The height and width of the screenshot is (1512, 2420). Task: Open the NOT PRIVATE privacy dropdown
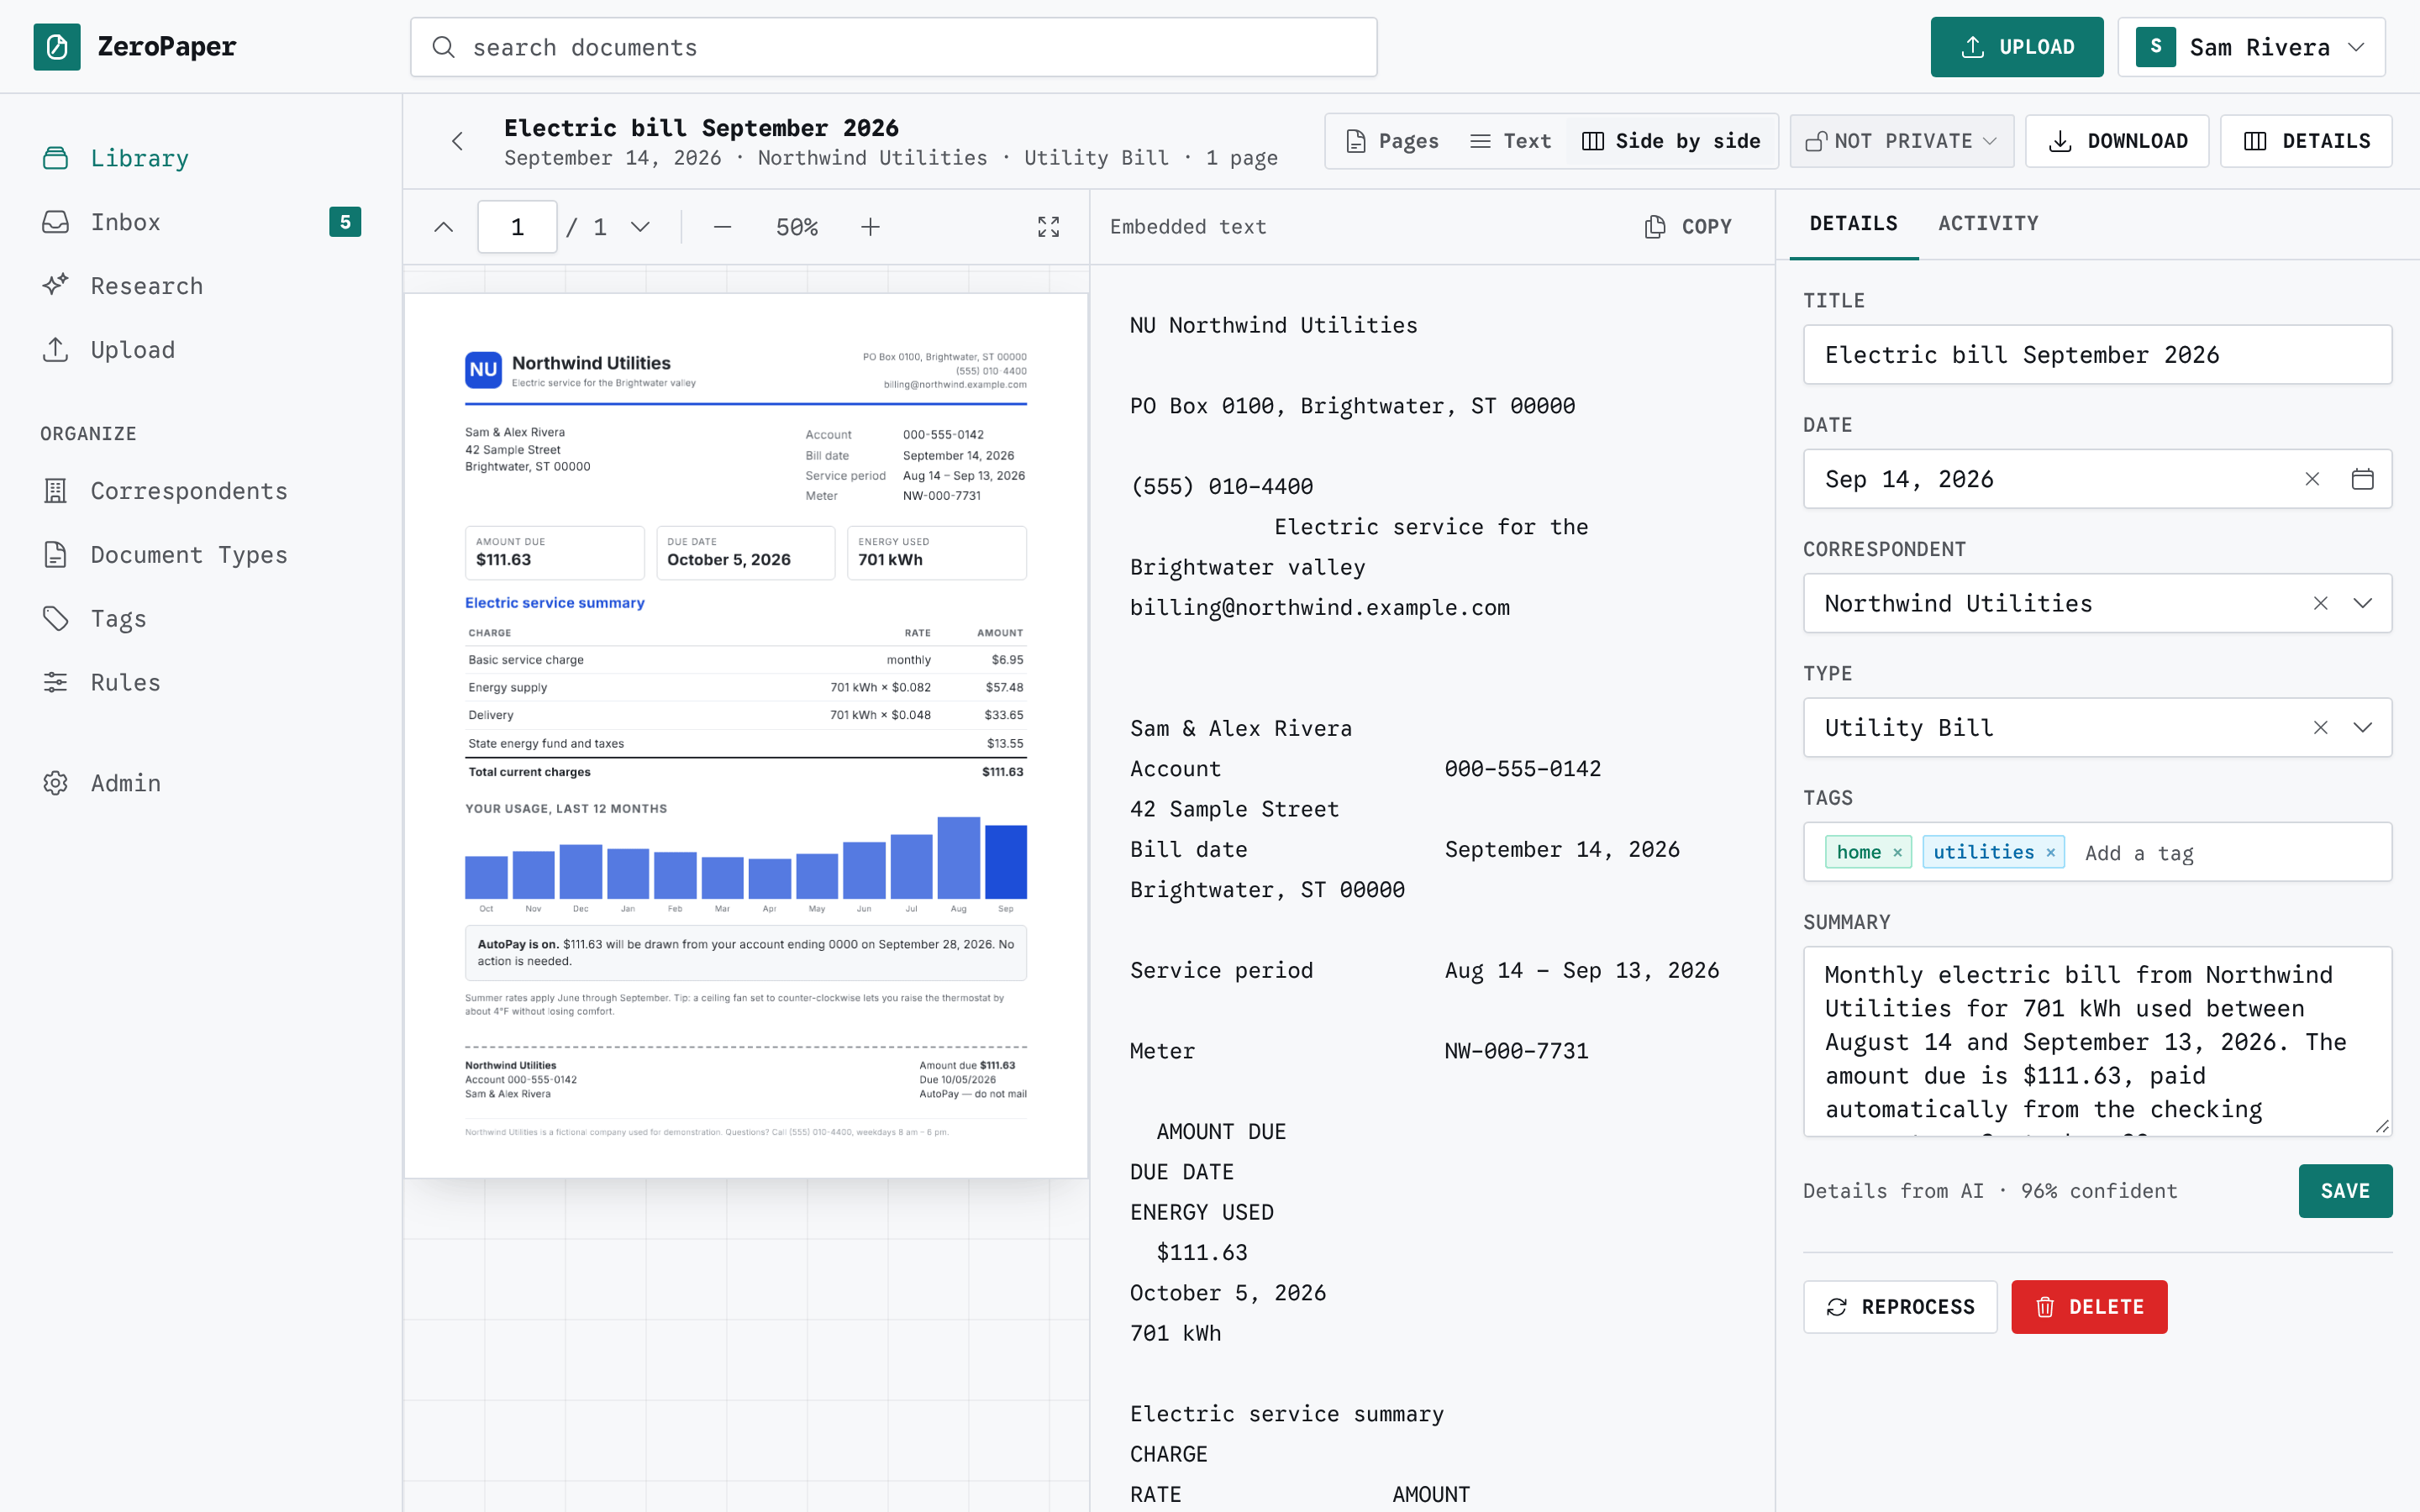pos(1901,141)
